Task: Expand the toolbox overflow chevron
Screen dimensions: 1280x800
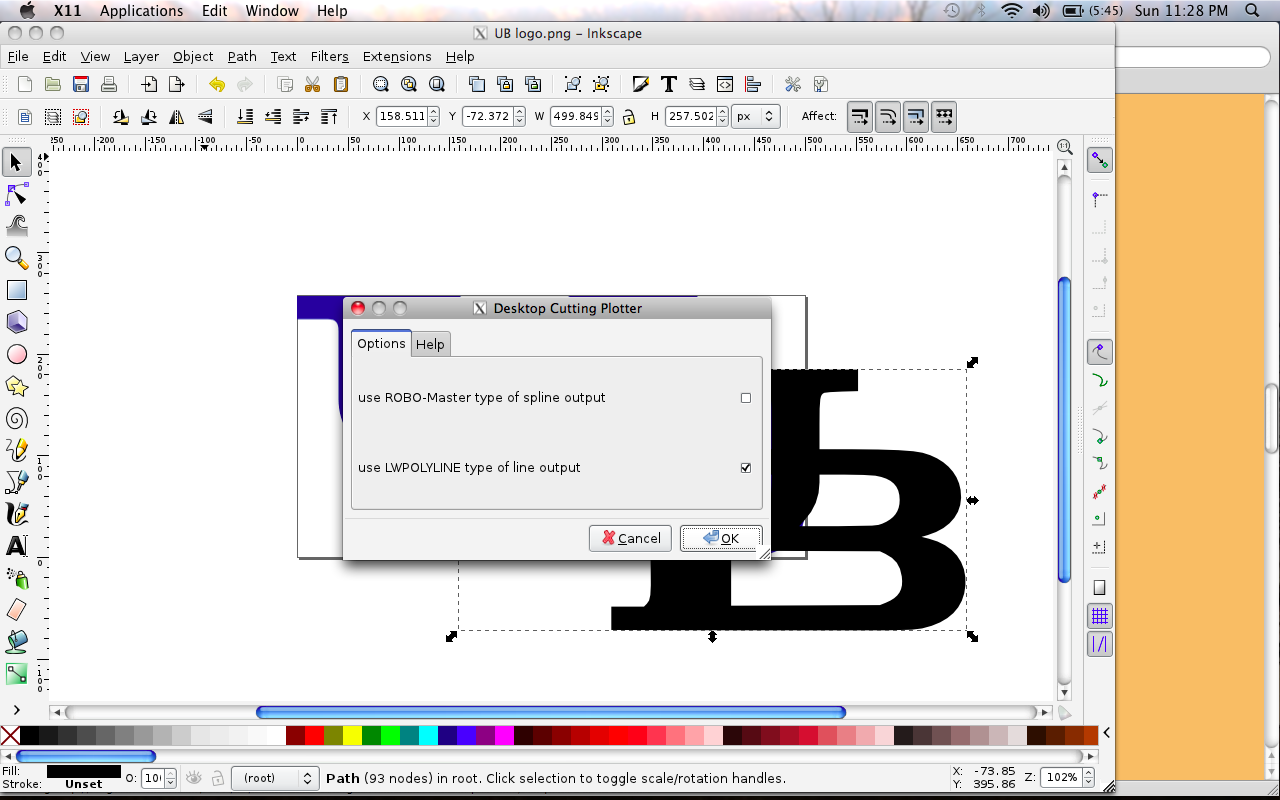Action: 17,710
